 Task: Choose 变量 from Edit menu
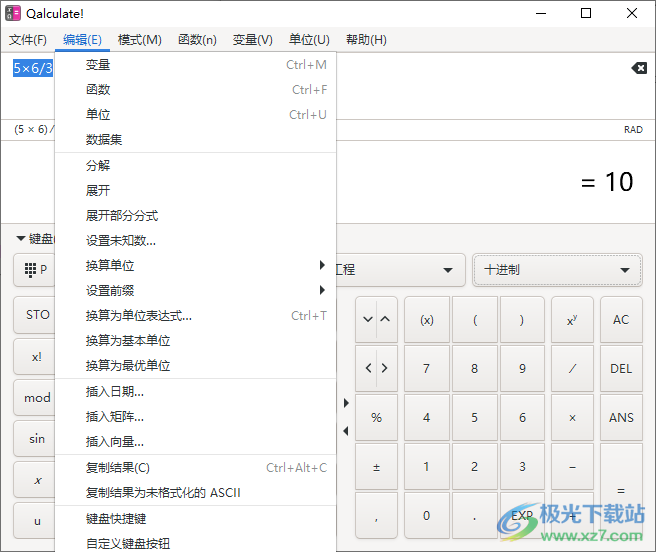[x=196, y=65]
